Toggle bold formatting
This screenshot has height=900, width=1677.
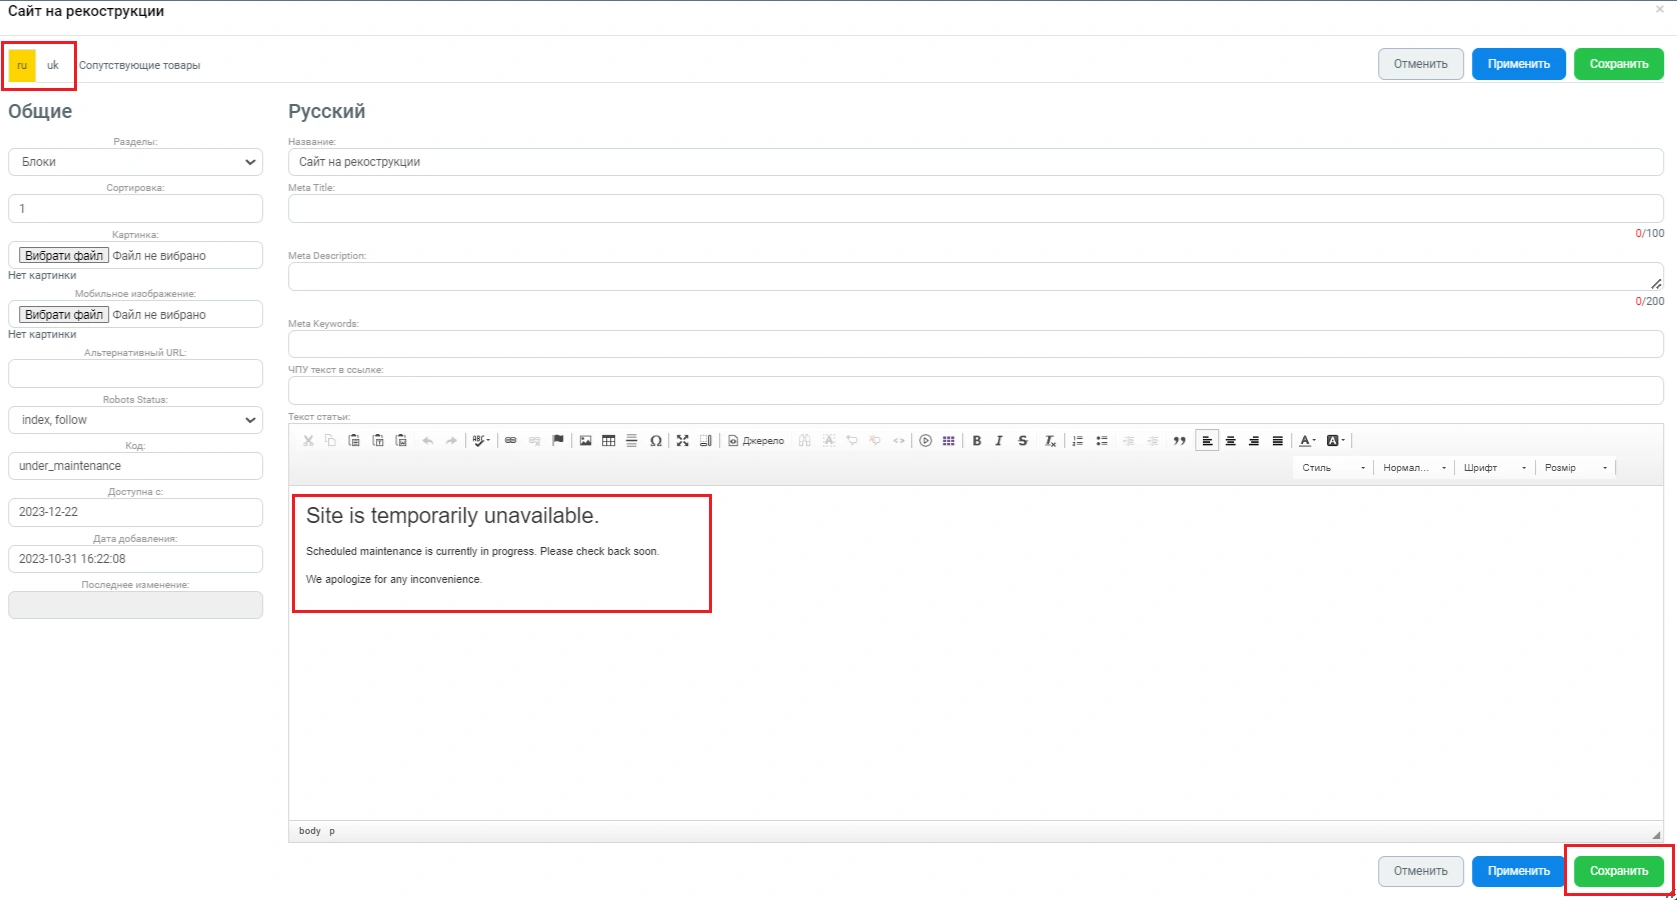point(976,441)
